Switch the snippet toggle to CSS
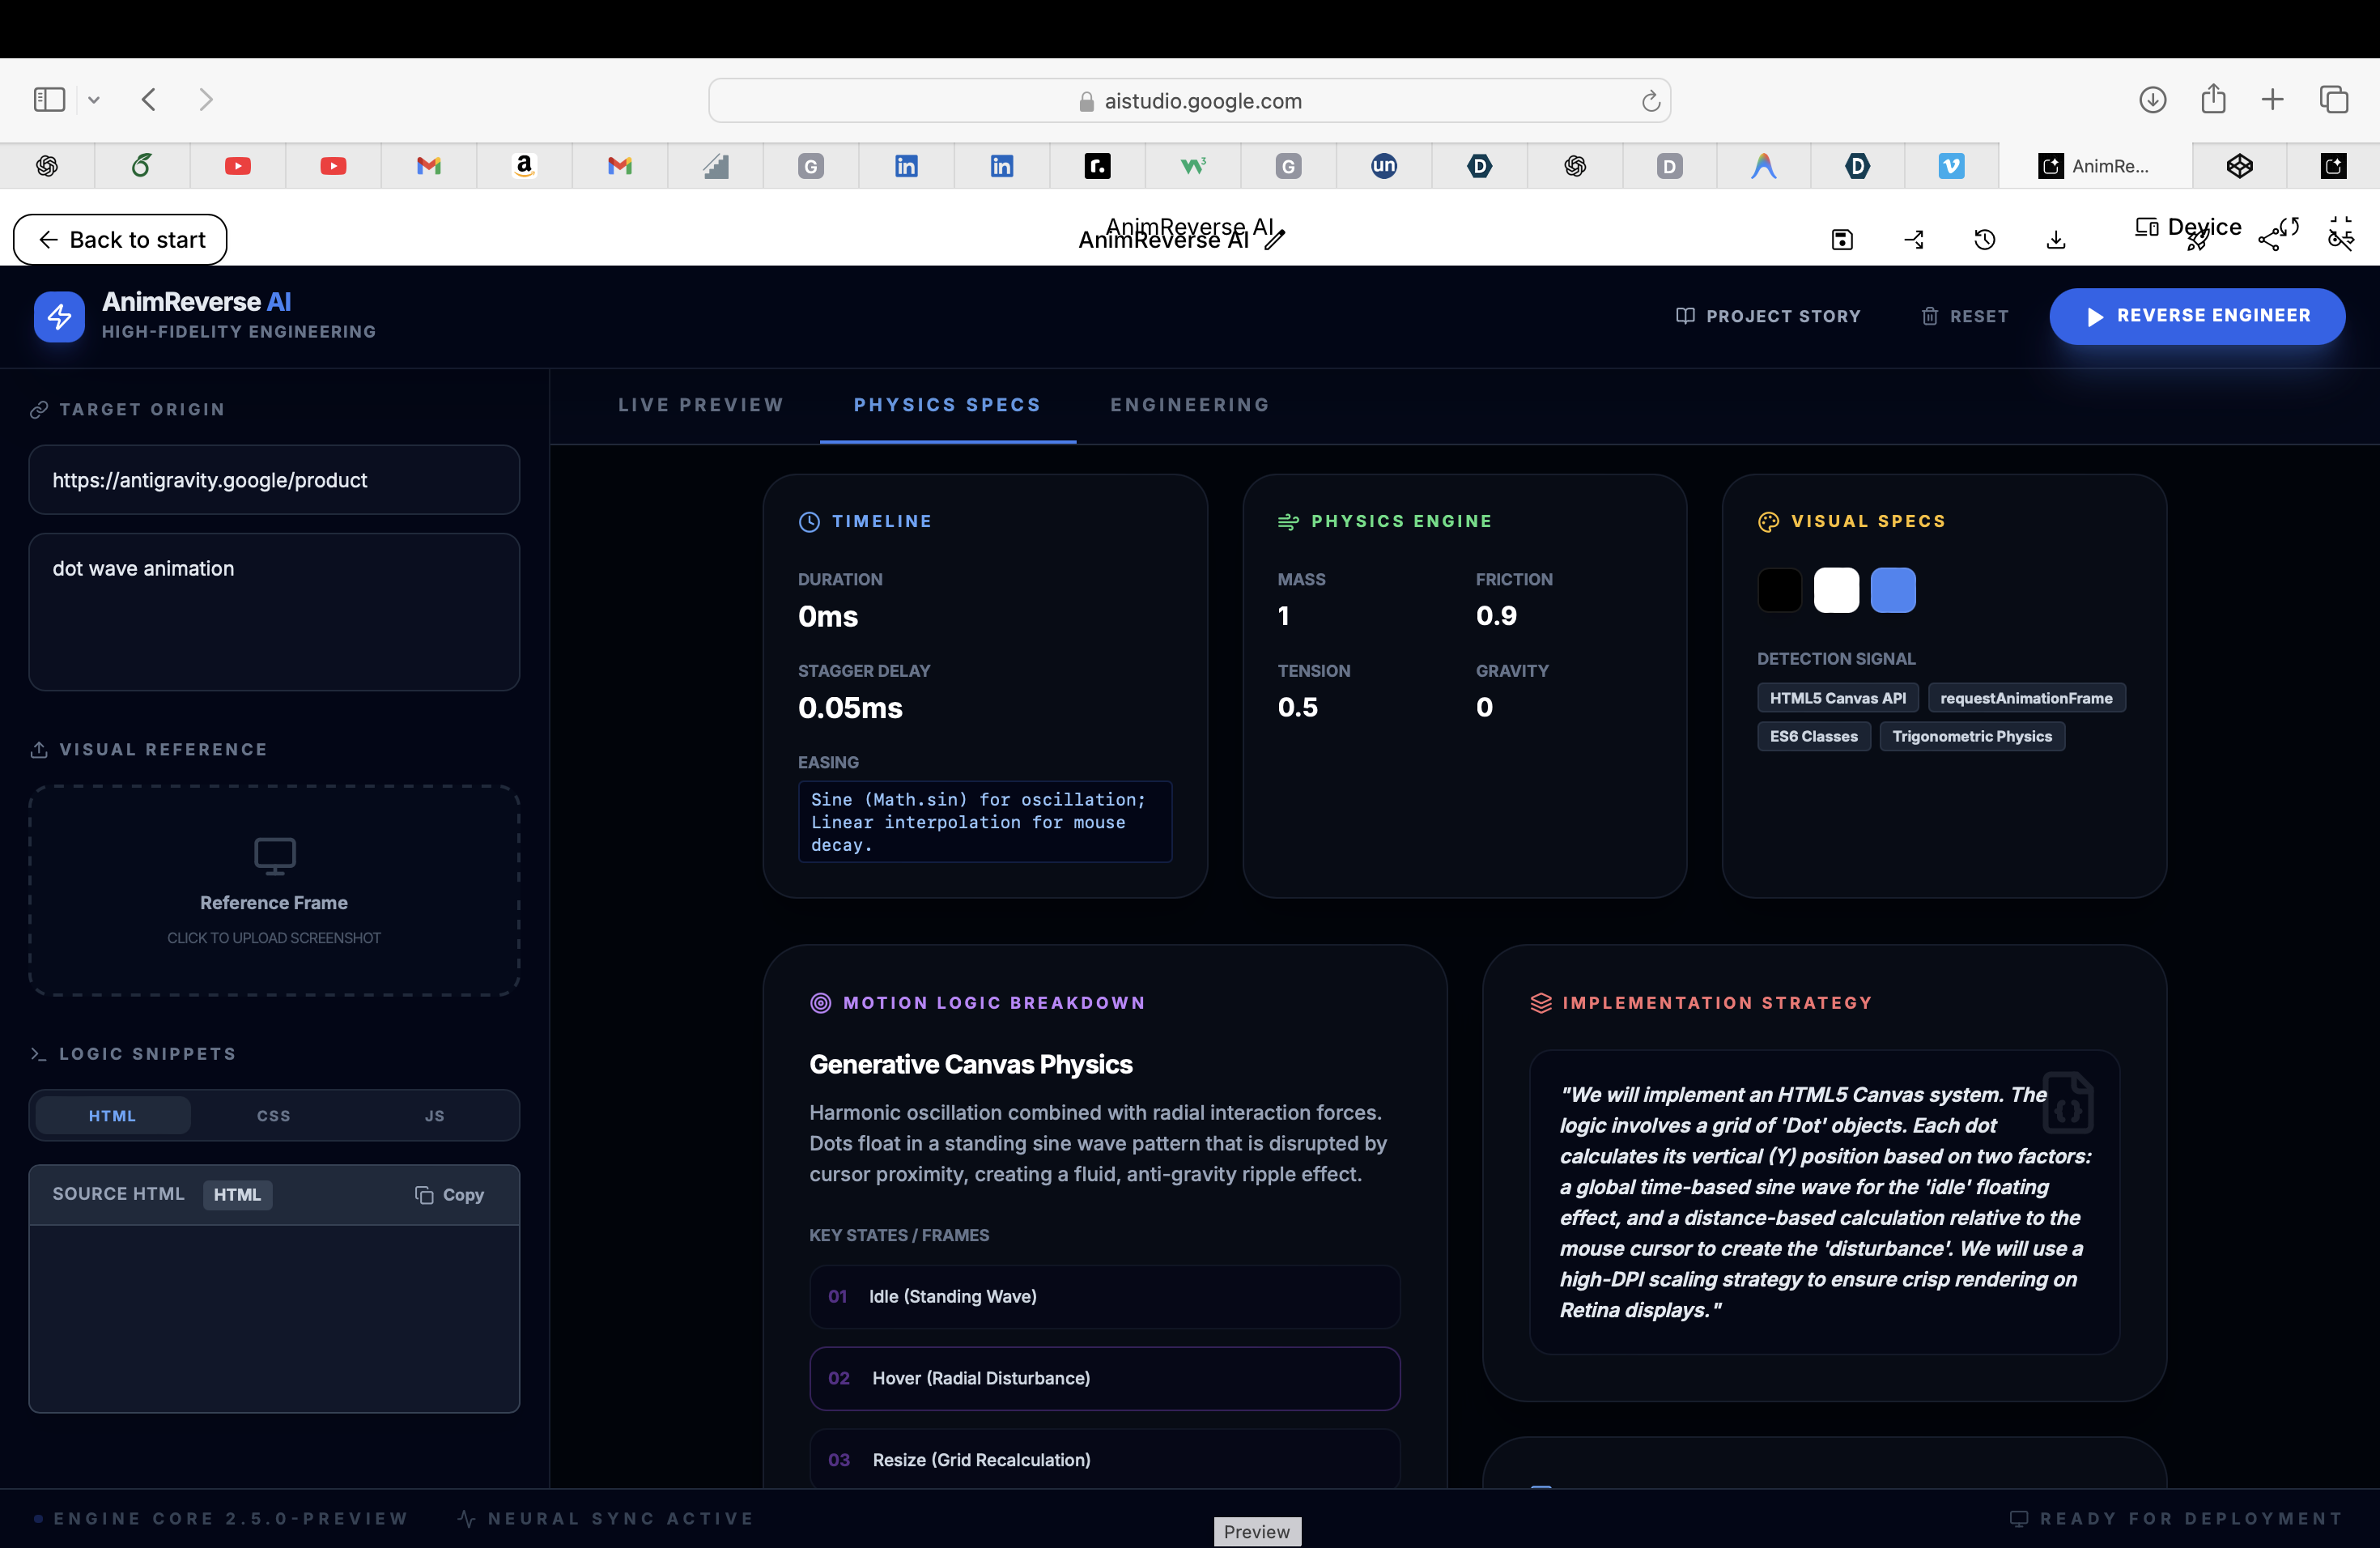 click(x=273, y=1116)
